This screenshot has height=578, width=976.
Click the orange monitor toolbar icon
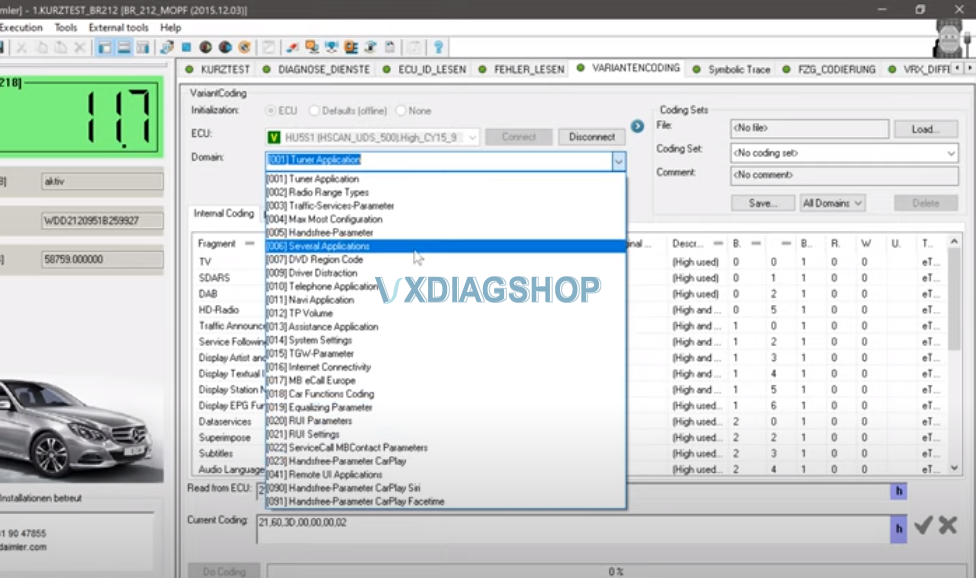click(x=312, y=47)
